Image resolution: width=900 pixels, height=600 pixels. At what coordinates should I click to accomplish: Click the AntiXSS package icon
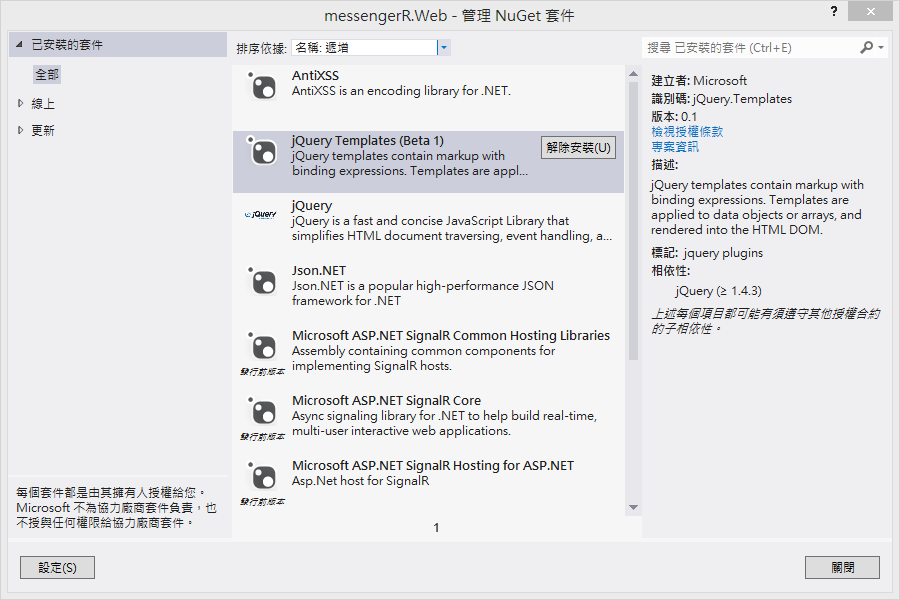(x=262, y=86)
